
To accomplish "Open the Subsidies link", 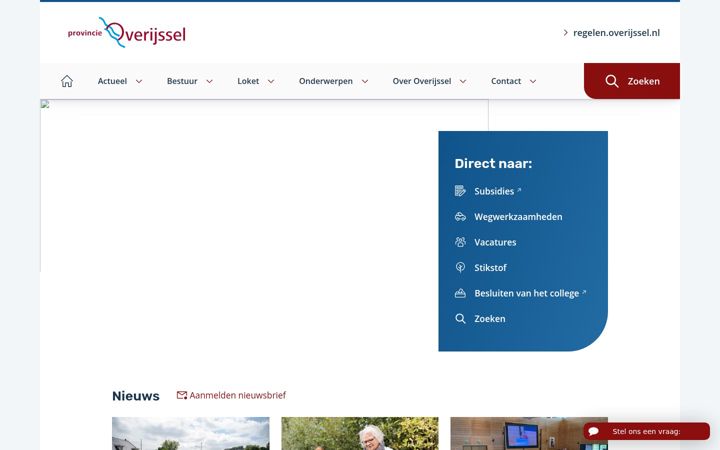I will (494, 191).
